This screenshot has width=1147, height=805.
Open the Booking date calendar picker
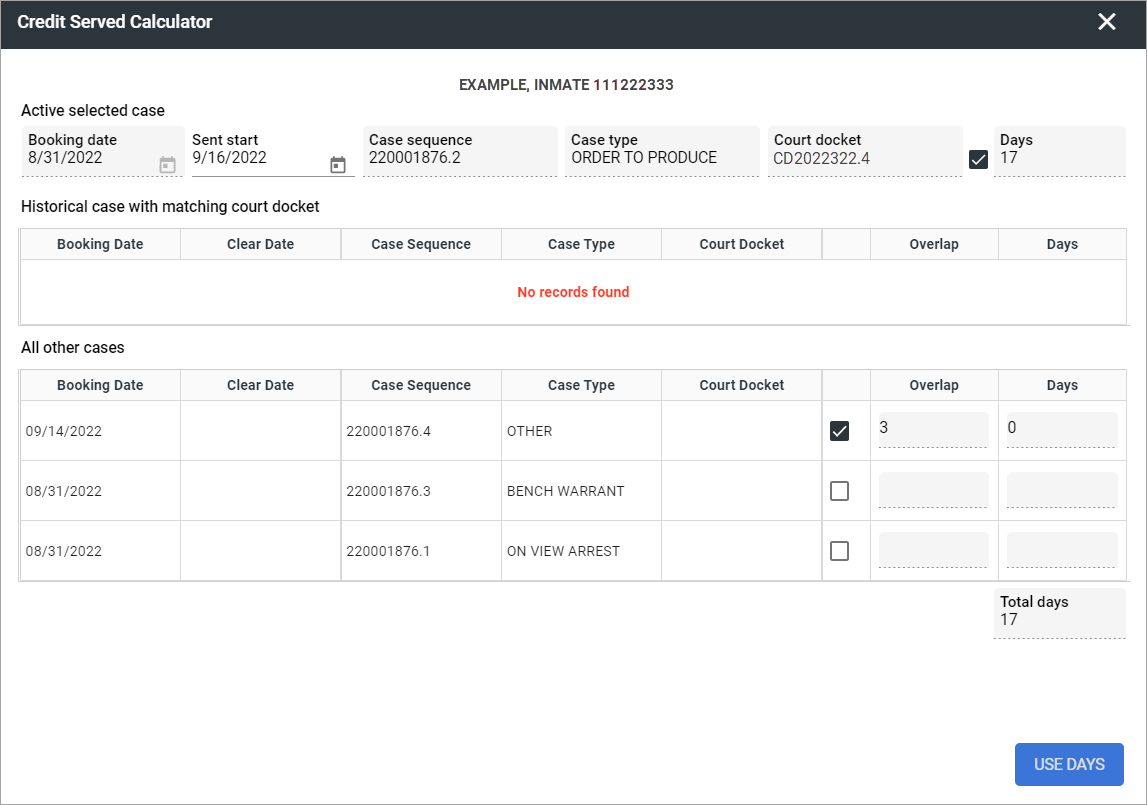coord(168,165)
